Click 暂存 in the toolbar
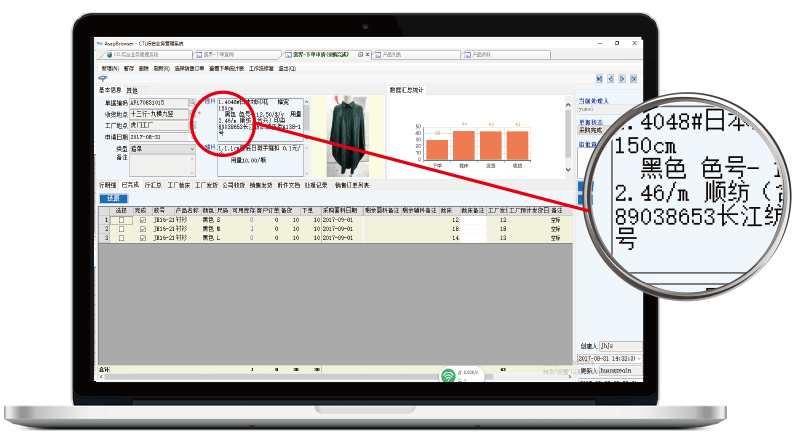The width and height of the screenshot is (800, 444). (x=129, y=68)
